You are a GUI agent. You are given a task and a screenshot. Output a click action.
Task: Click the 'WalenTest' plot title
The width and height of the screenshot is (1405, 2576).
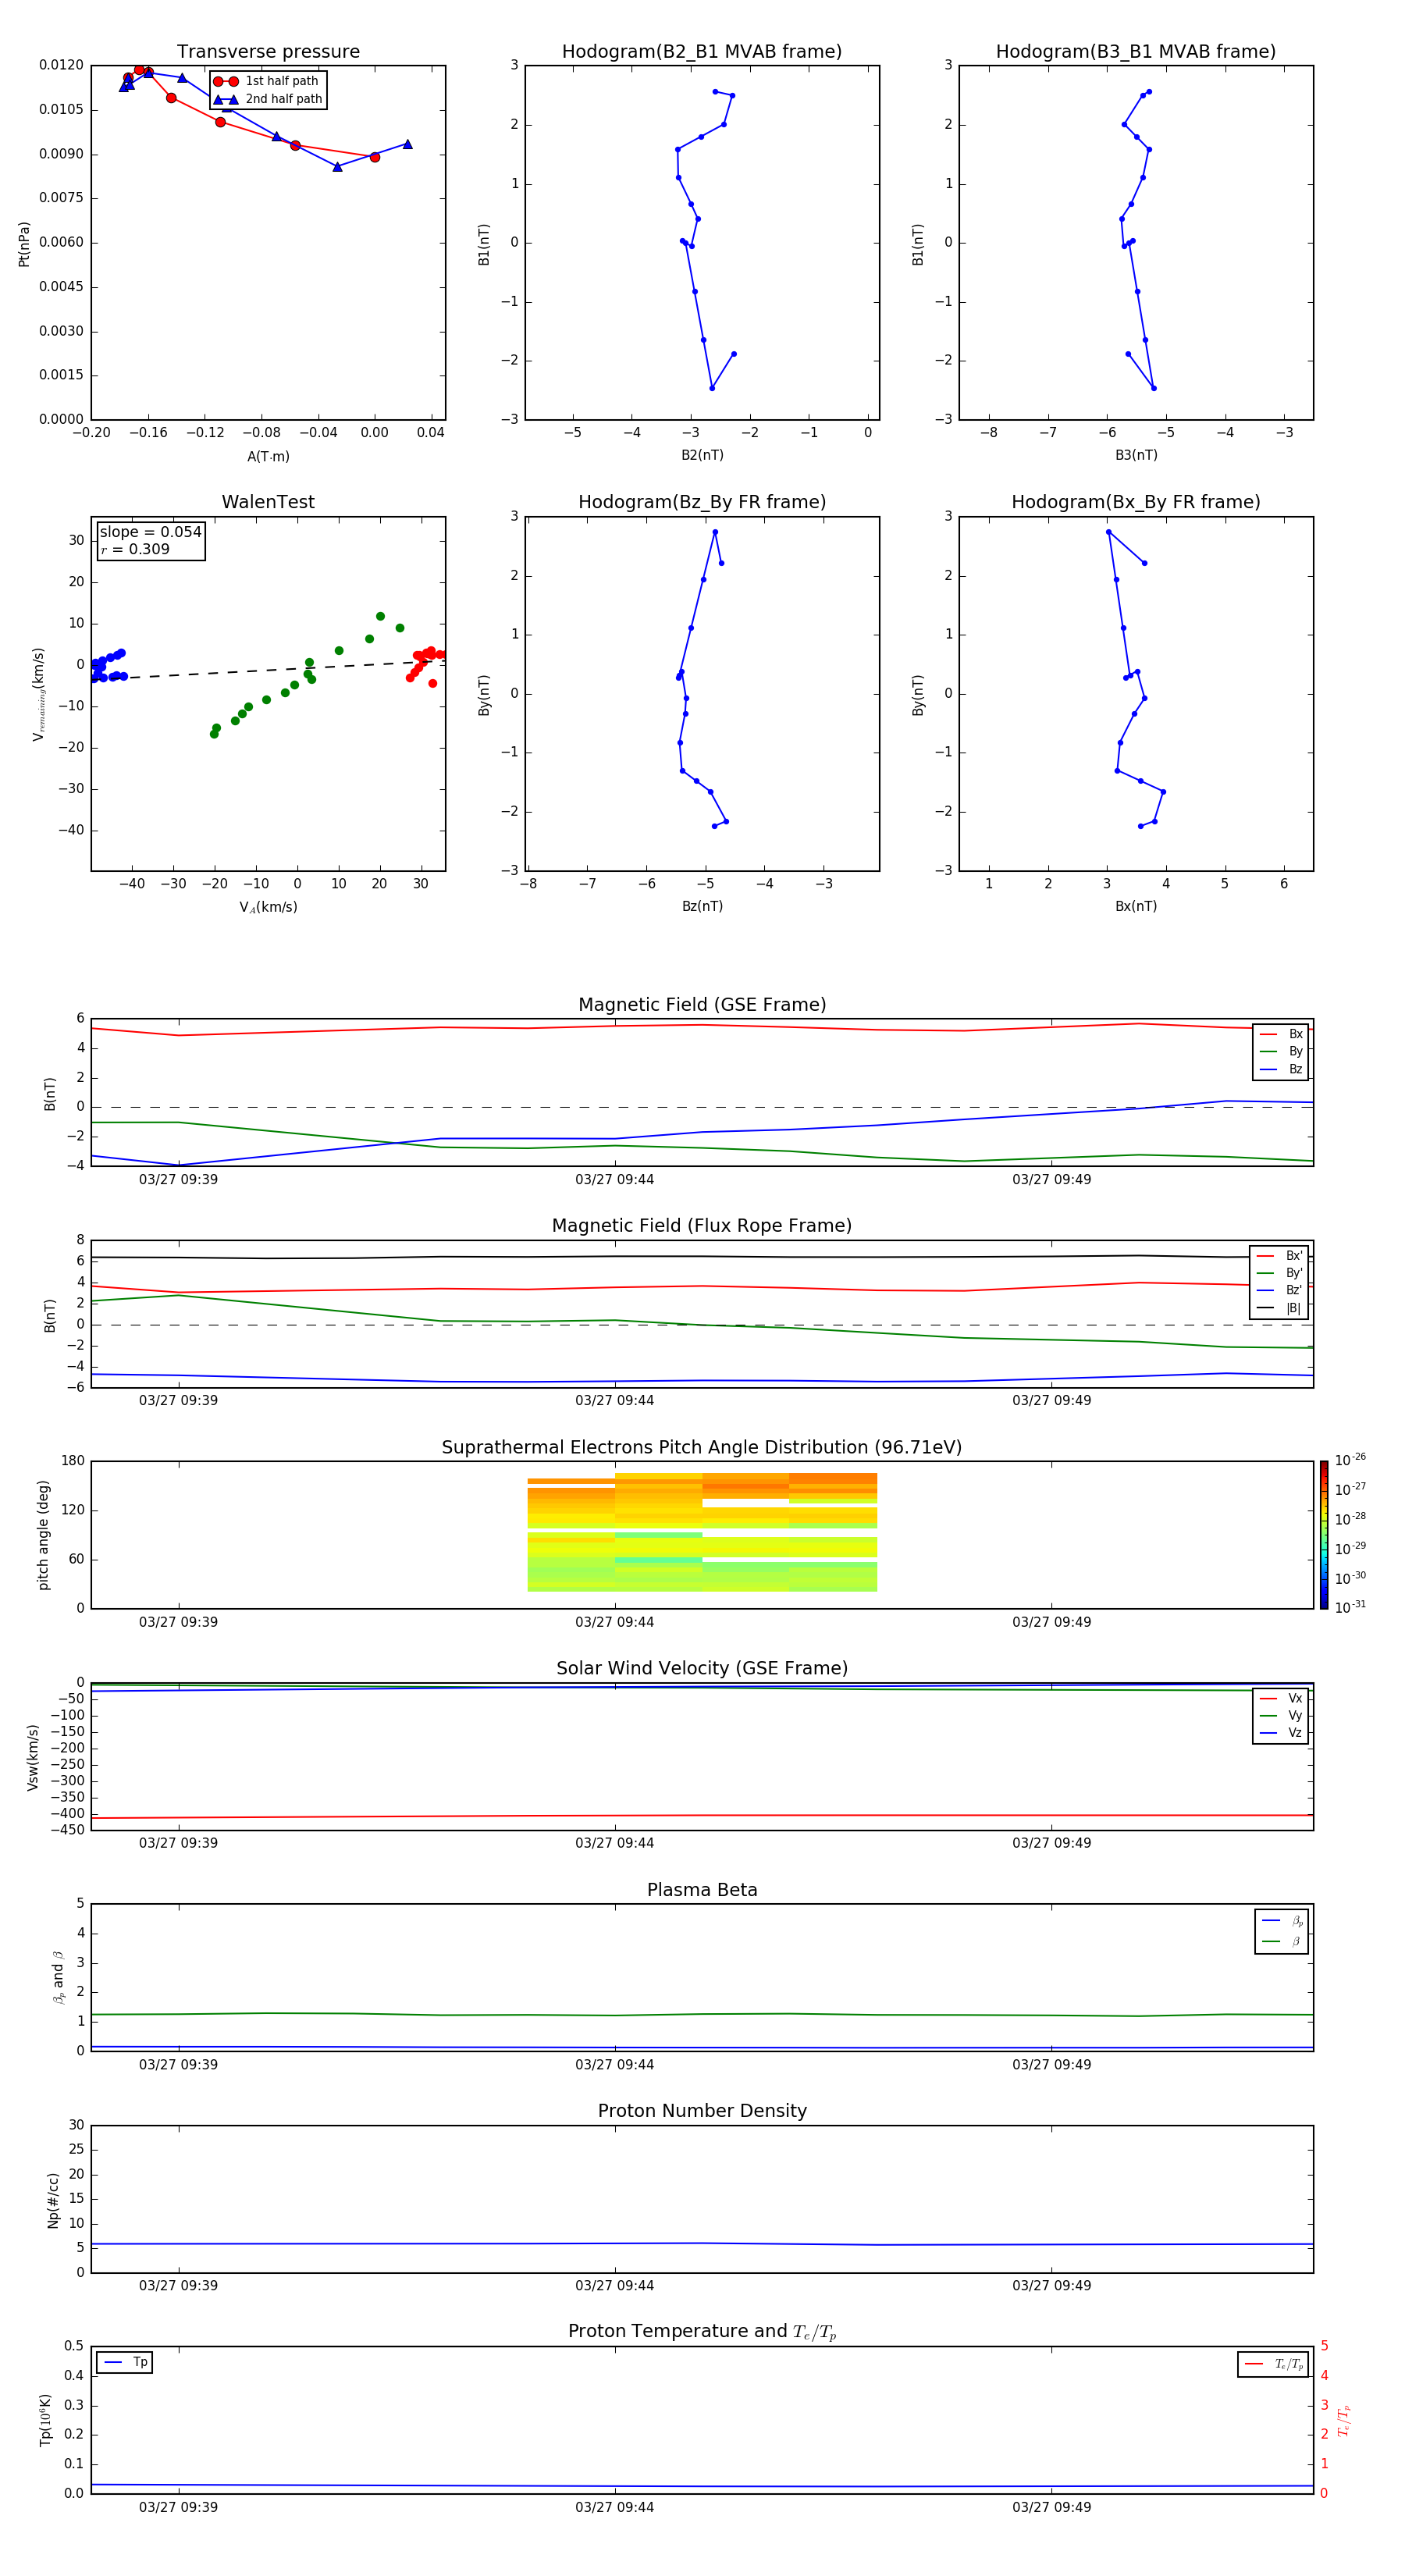(x=268, y=502)
